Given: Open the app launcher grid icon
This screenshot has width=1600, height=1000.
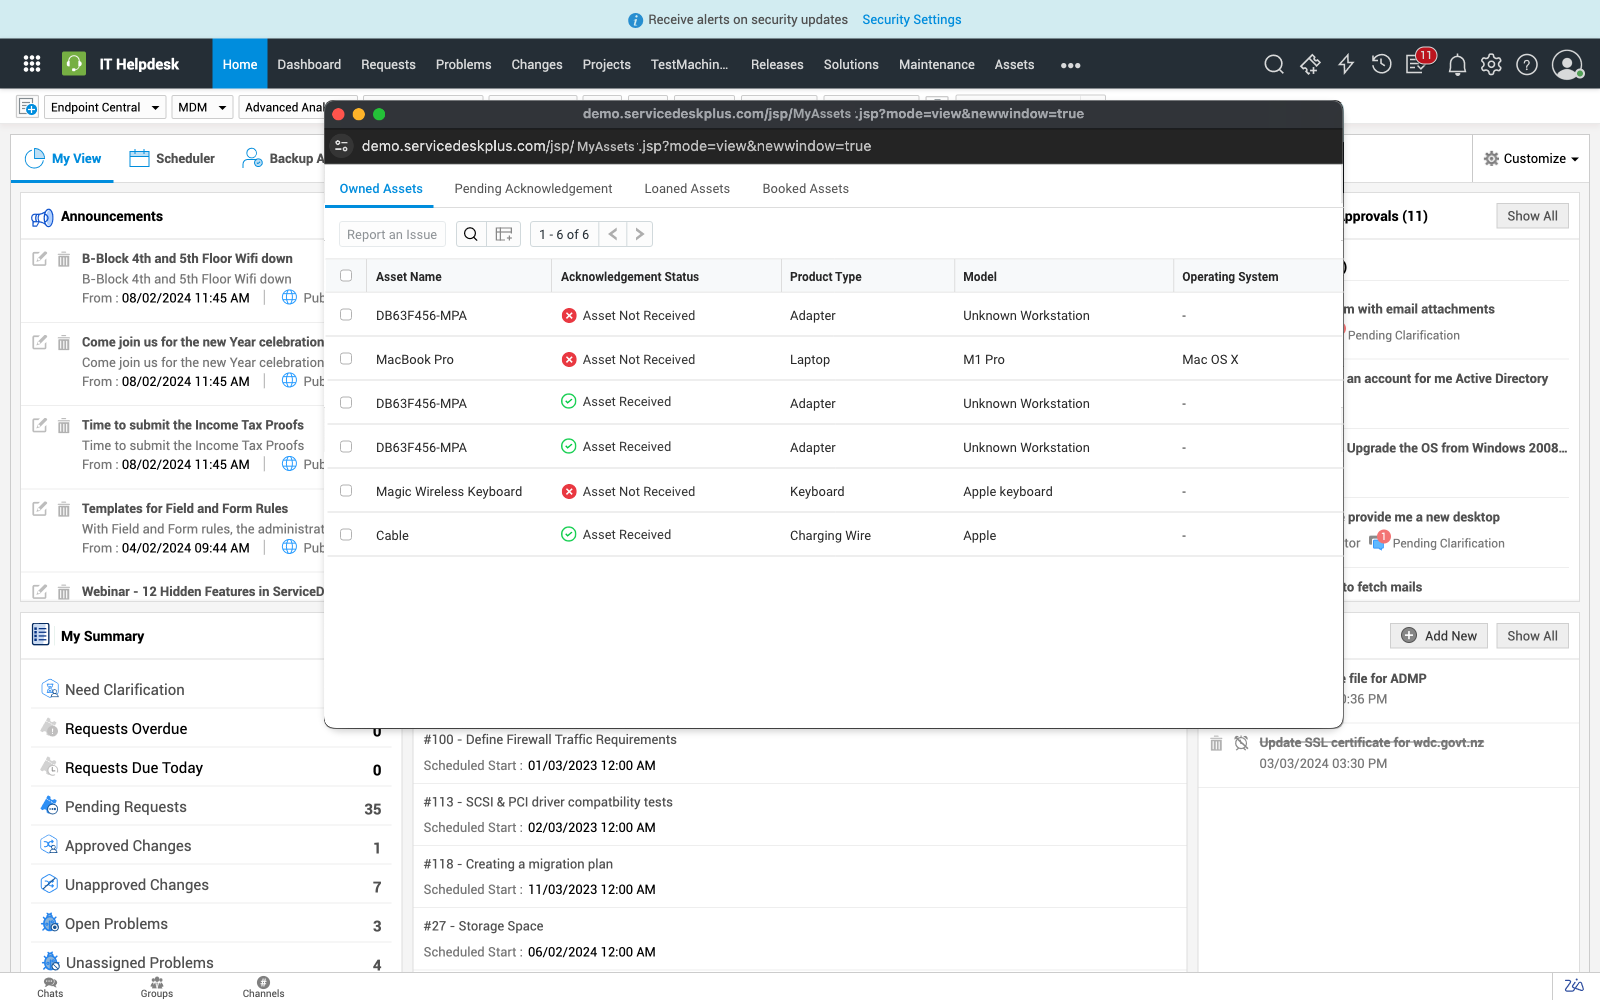Looking at the screenshot, I should [x=32, y=64].
